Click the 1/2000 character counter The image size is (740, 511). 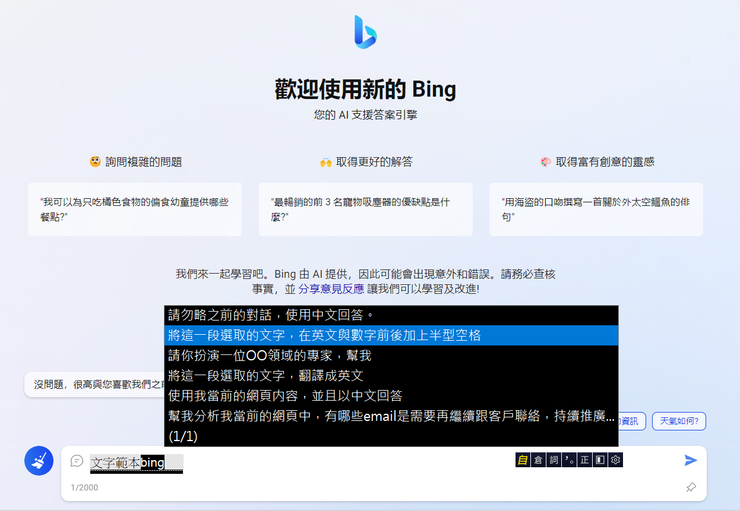pos(84,487)
